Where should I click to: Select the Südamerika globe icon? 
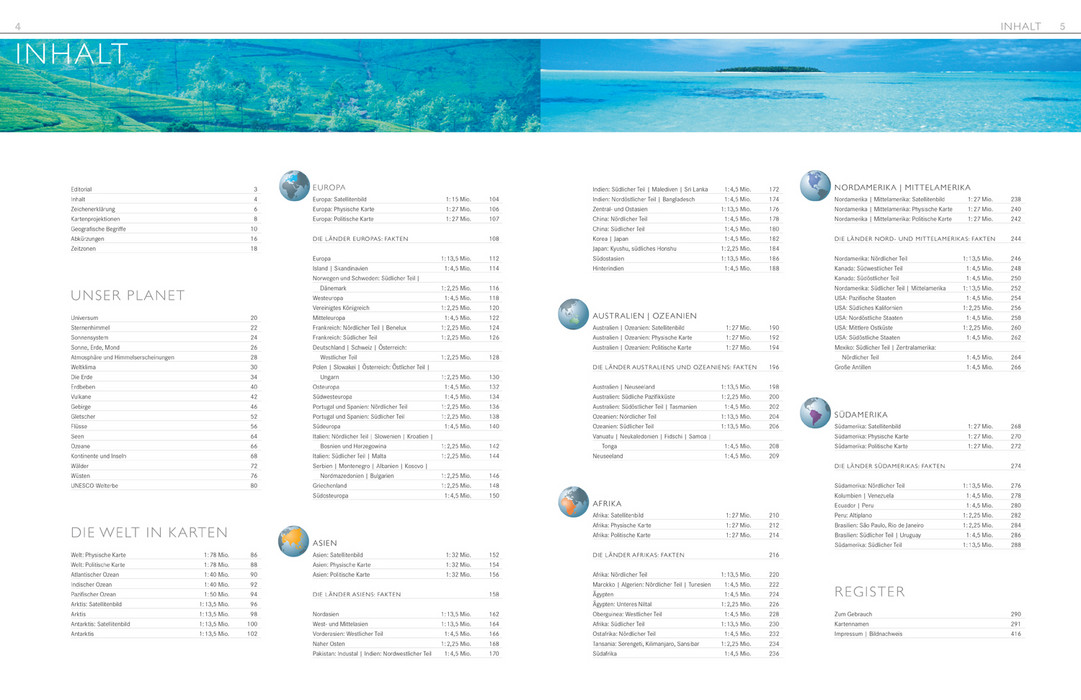click(816, 412)
